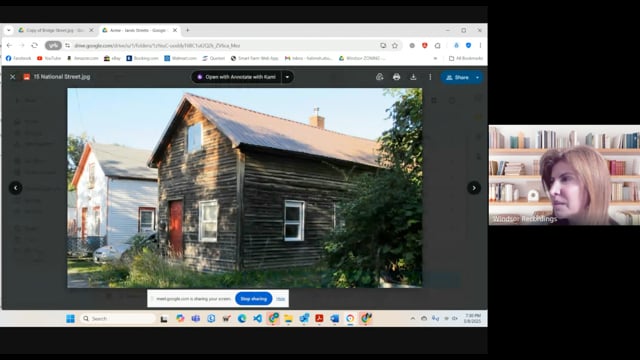The width and height of the screenshot is (640, 360).
Task: Click the Share button
Action: pos(457,77)
